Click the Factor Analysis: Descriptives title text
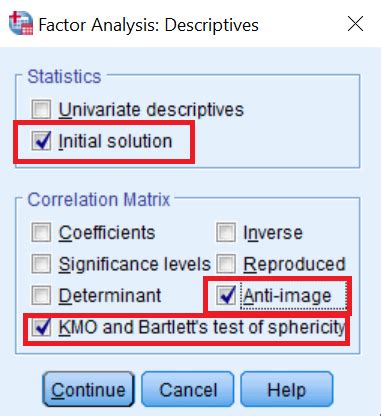 (148, 25)
